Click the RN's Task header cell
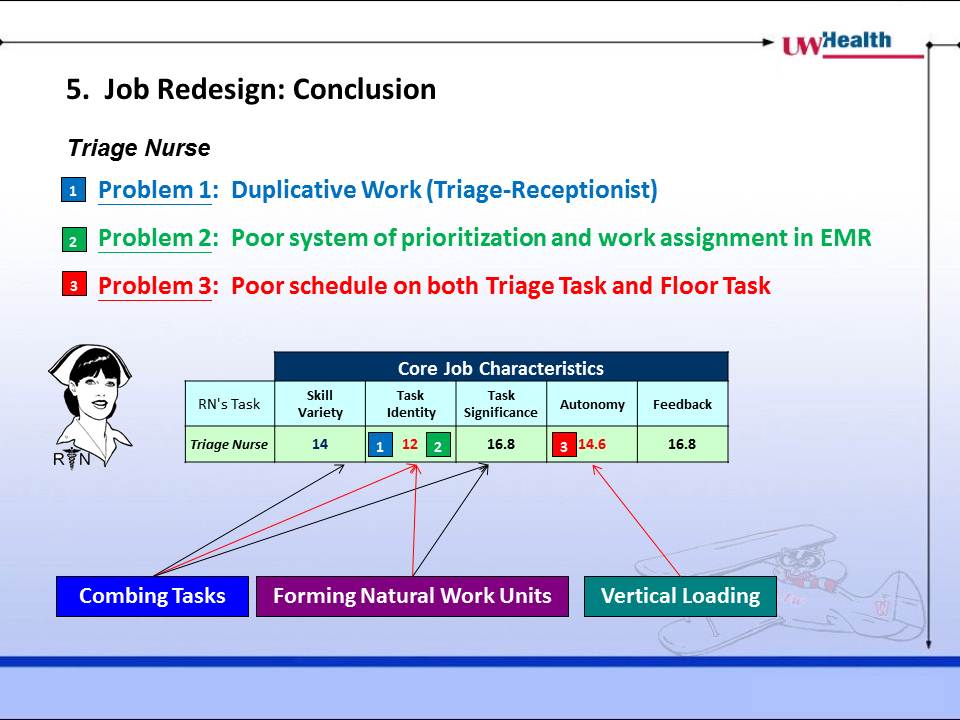The image size is (960, 720). (x=230, y=404)
